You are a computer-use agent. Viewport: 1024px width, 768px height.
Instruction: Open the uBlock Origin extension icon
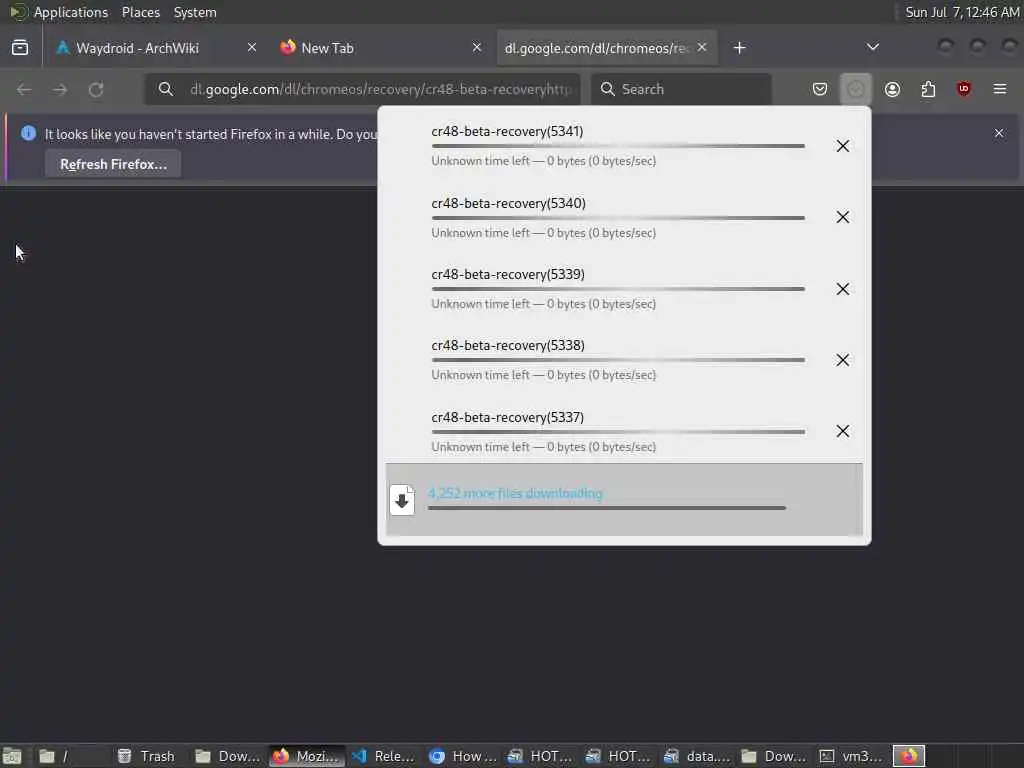(x=964, y=89)
